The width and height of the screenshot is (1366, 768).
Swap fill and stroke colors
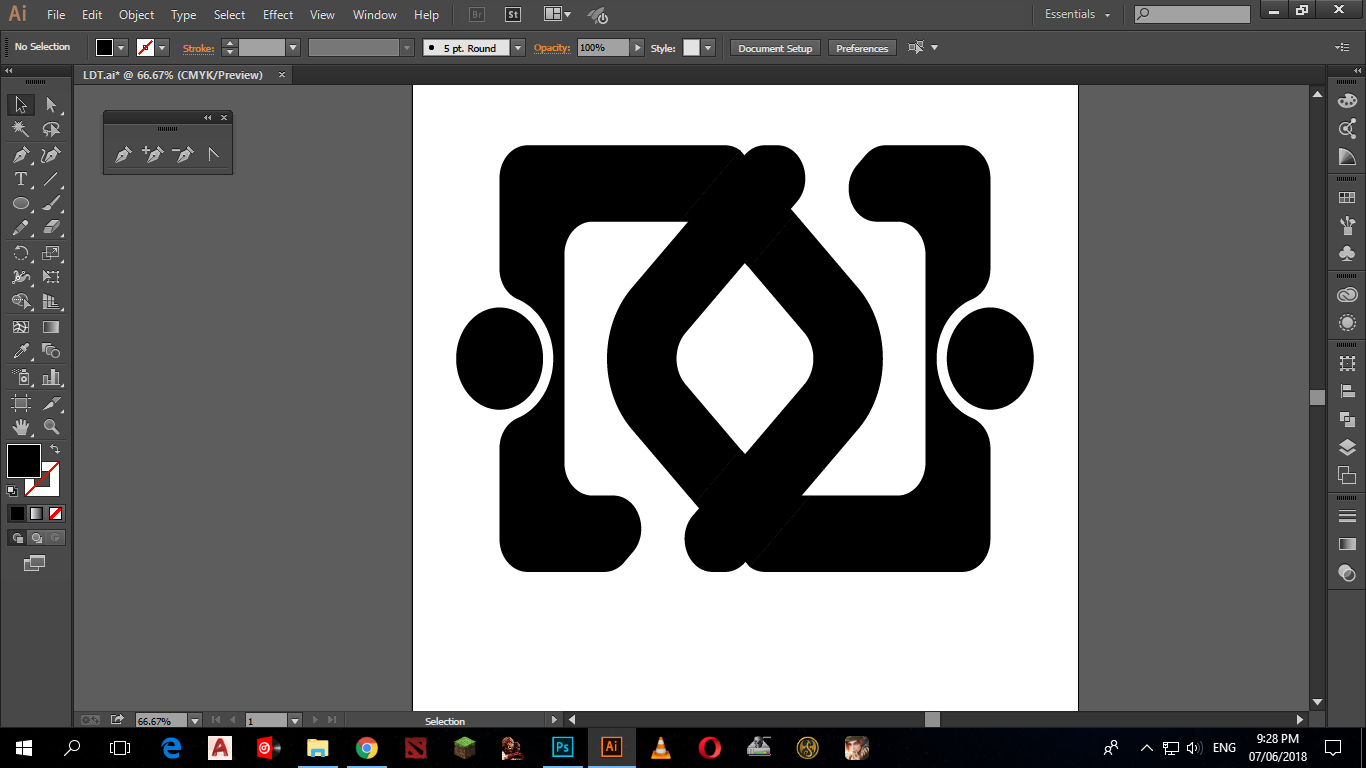(x=55, y=450)
